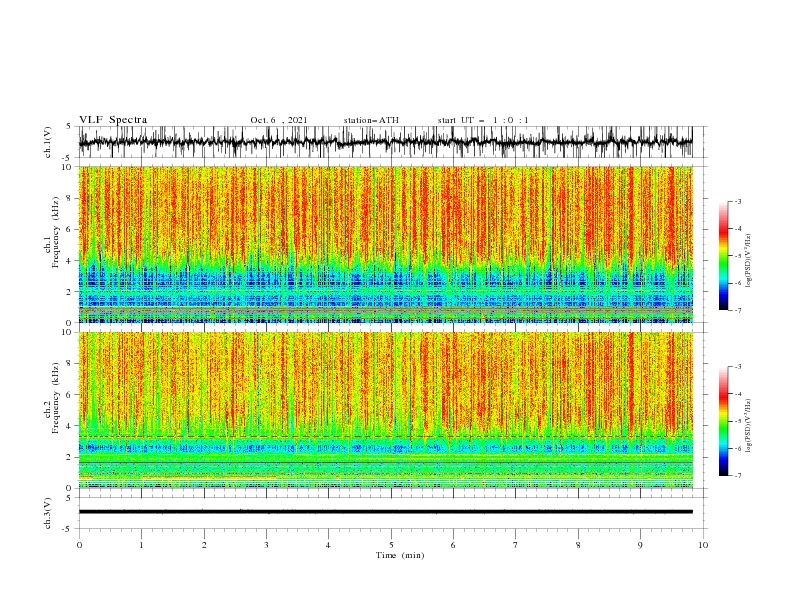This screenshot has height=612, width=792.
Task: Click time axis tick label "2"
Action: (204, 545)
